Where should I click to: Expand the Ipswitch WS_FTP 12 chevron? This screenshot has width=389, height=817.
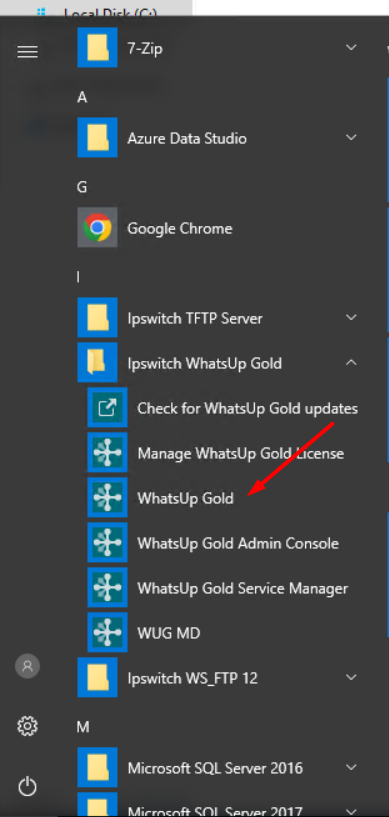point(352,677)
